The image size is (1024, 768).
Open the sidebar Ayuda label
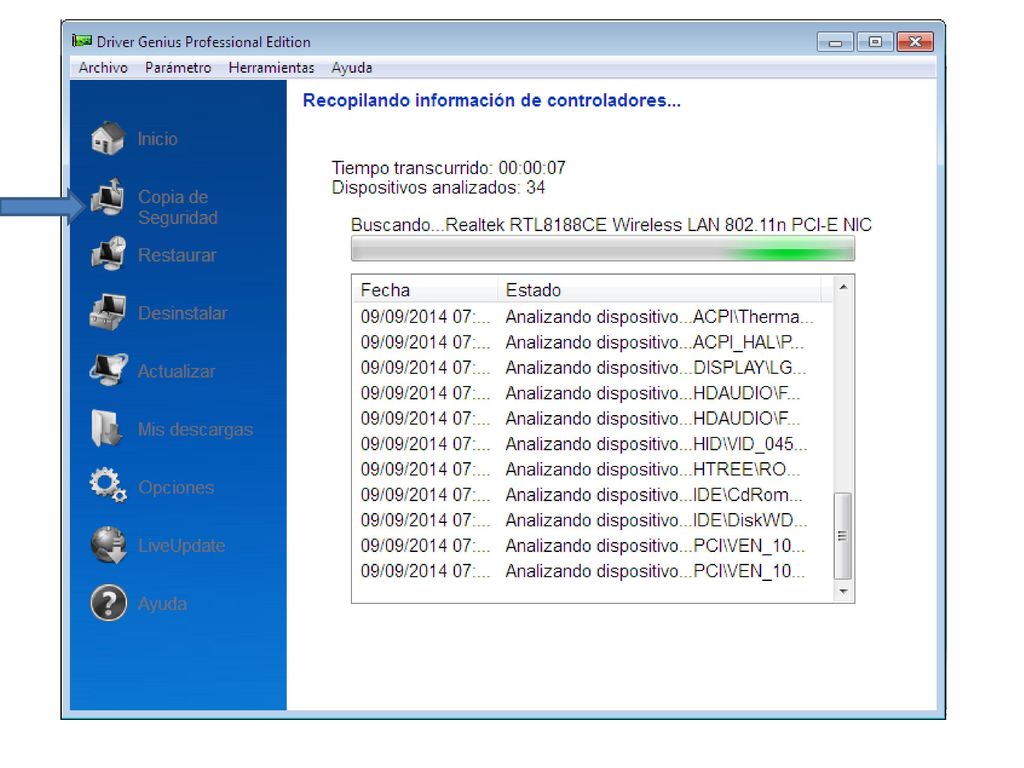pyautogui.click(x=162, y=604)
